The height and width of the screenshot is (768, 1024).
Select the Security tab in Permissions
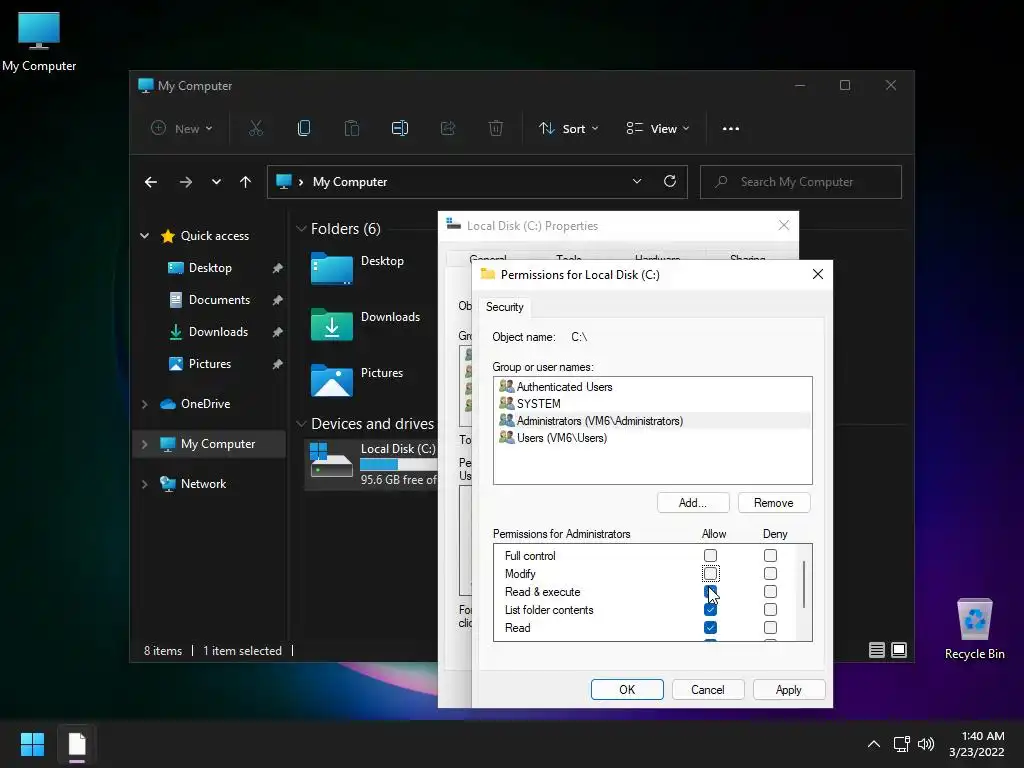pyautogui.click(x=504, y=307)
